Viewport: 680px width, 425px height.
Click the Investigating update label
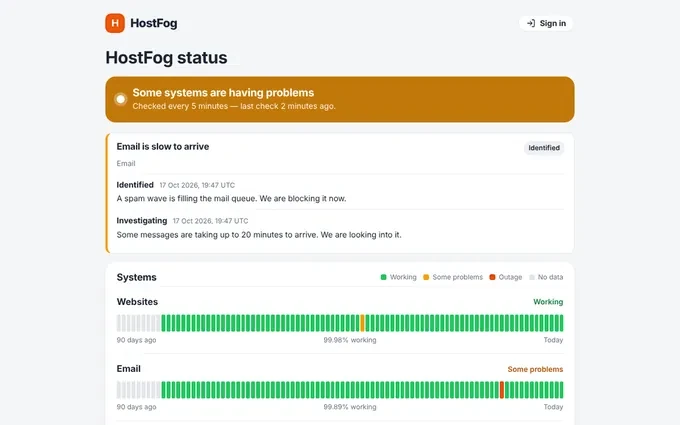click(142, 221)
